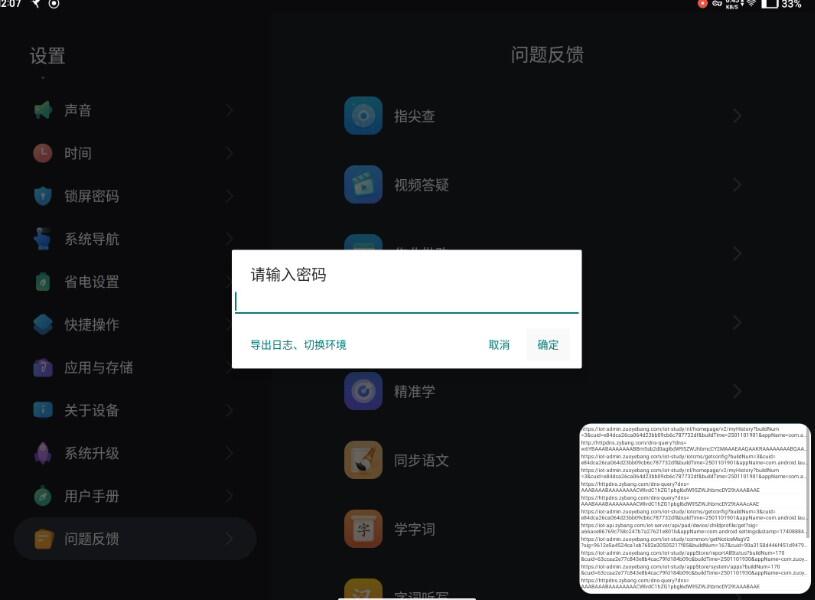Click the 精准学 label

[414, 392]
